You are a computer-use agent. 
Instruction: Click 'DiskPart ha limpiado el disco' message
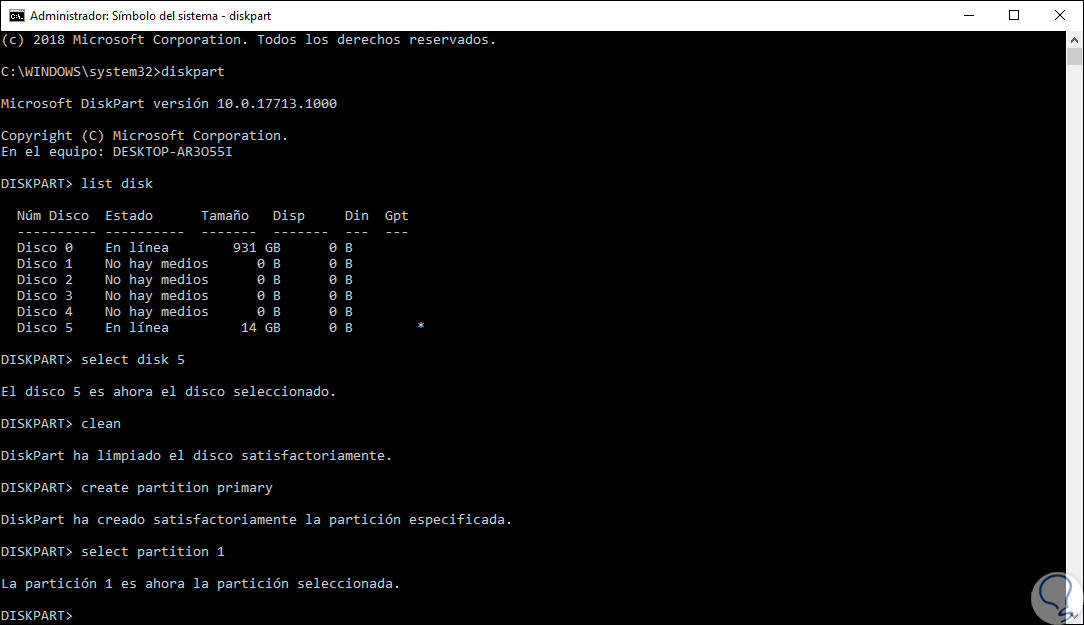[196, 456]
